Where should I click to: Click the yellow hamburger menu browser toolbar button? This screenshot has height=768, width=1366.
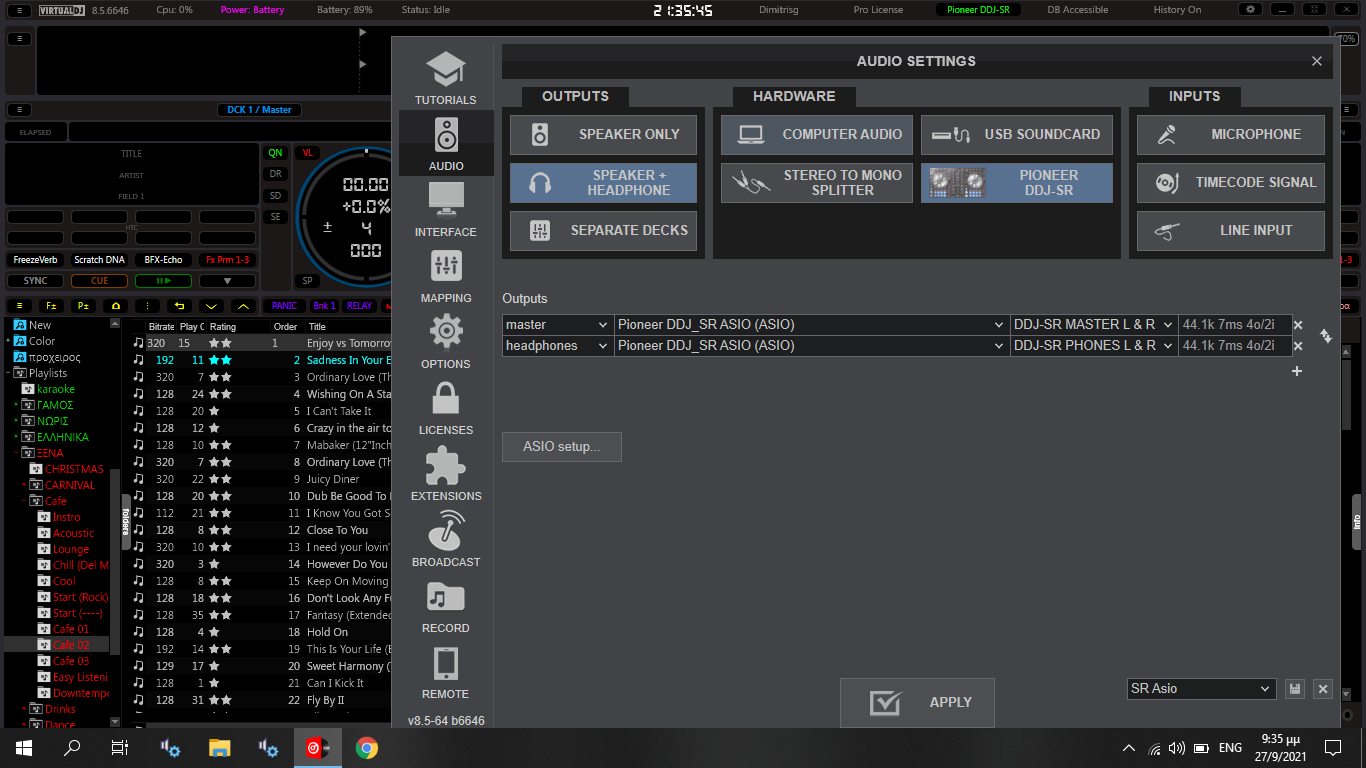19,306
